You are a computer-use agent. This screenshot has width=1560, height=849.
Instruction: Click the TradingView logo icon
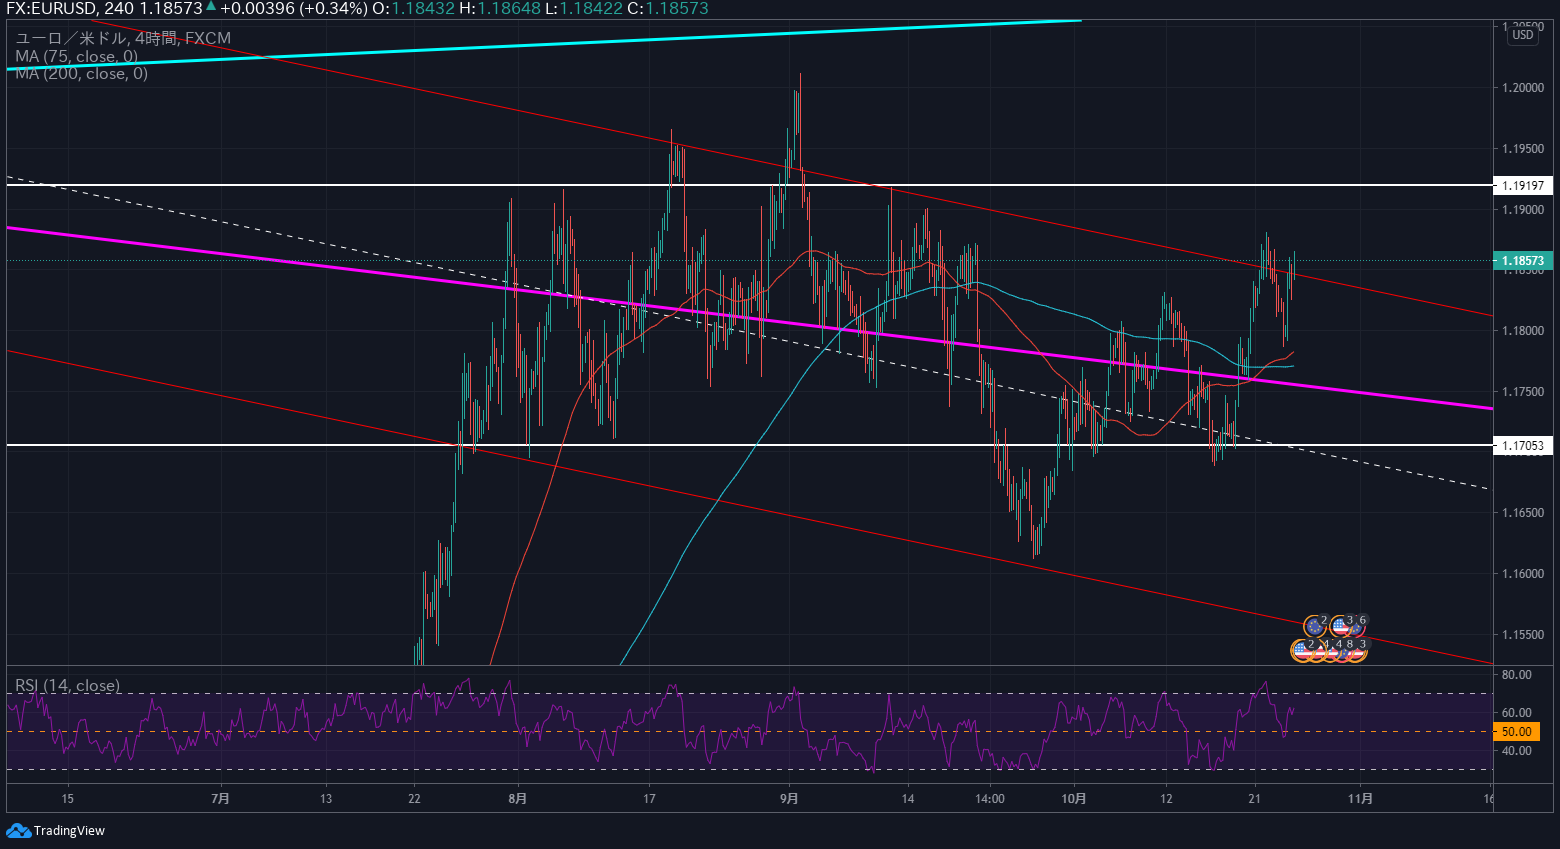pos(18,830)
